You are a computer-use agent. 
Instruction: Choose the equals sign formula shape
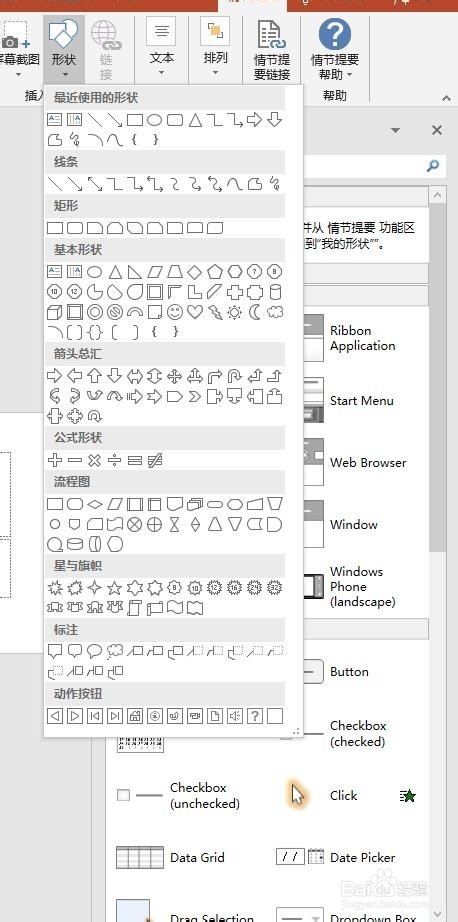click(x=135, y=460)
